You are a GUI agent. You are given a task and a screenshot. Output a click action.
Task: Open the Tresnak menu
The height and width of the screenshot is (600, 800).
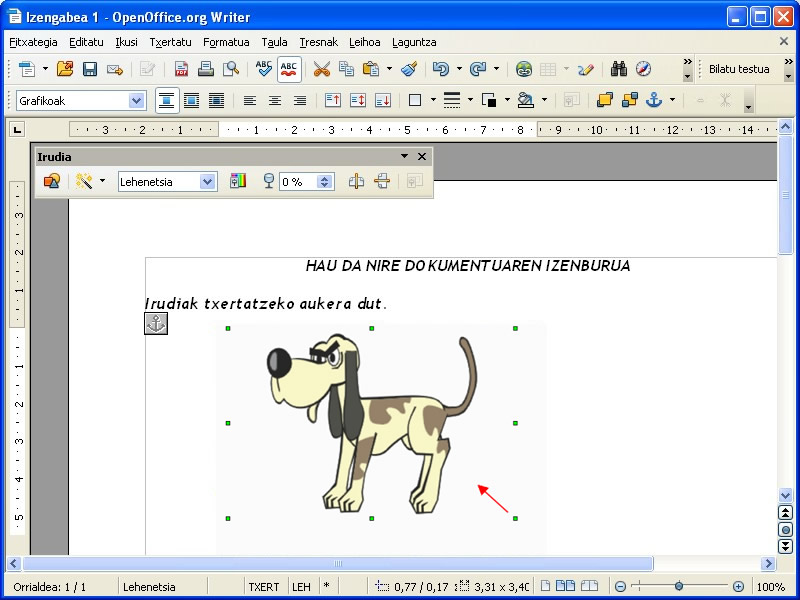pos(318,42)
